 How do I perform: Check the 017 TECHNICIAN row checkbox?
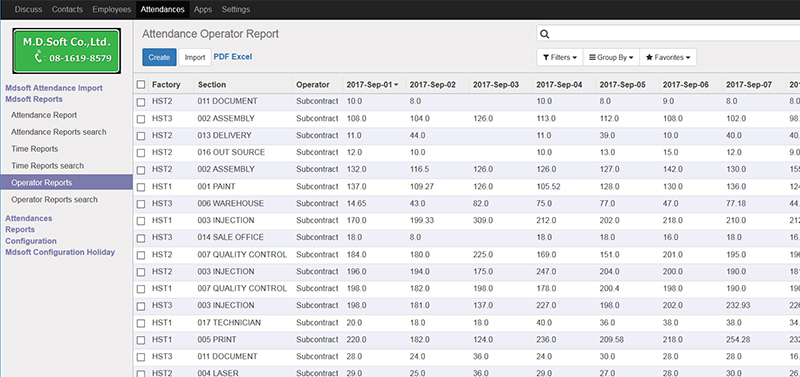click(x=141, y=323)
